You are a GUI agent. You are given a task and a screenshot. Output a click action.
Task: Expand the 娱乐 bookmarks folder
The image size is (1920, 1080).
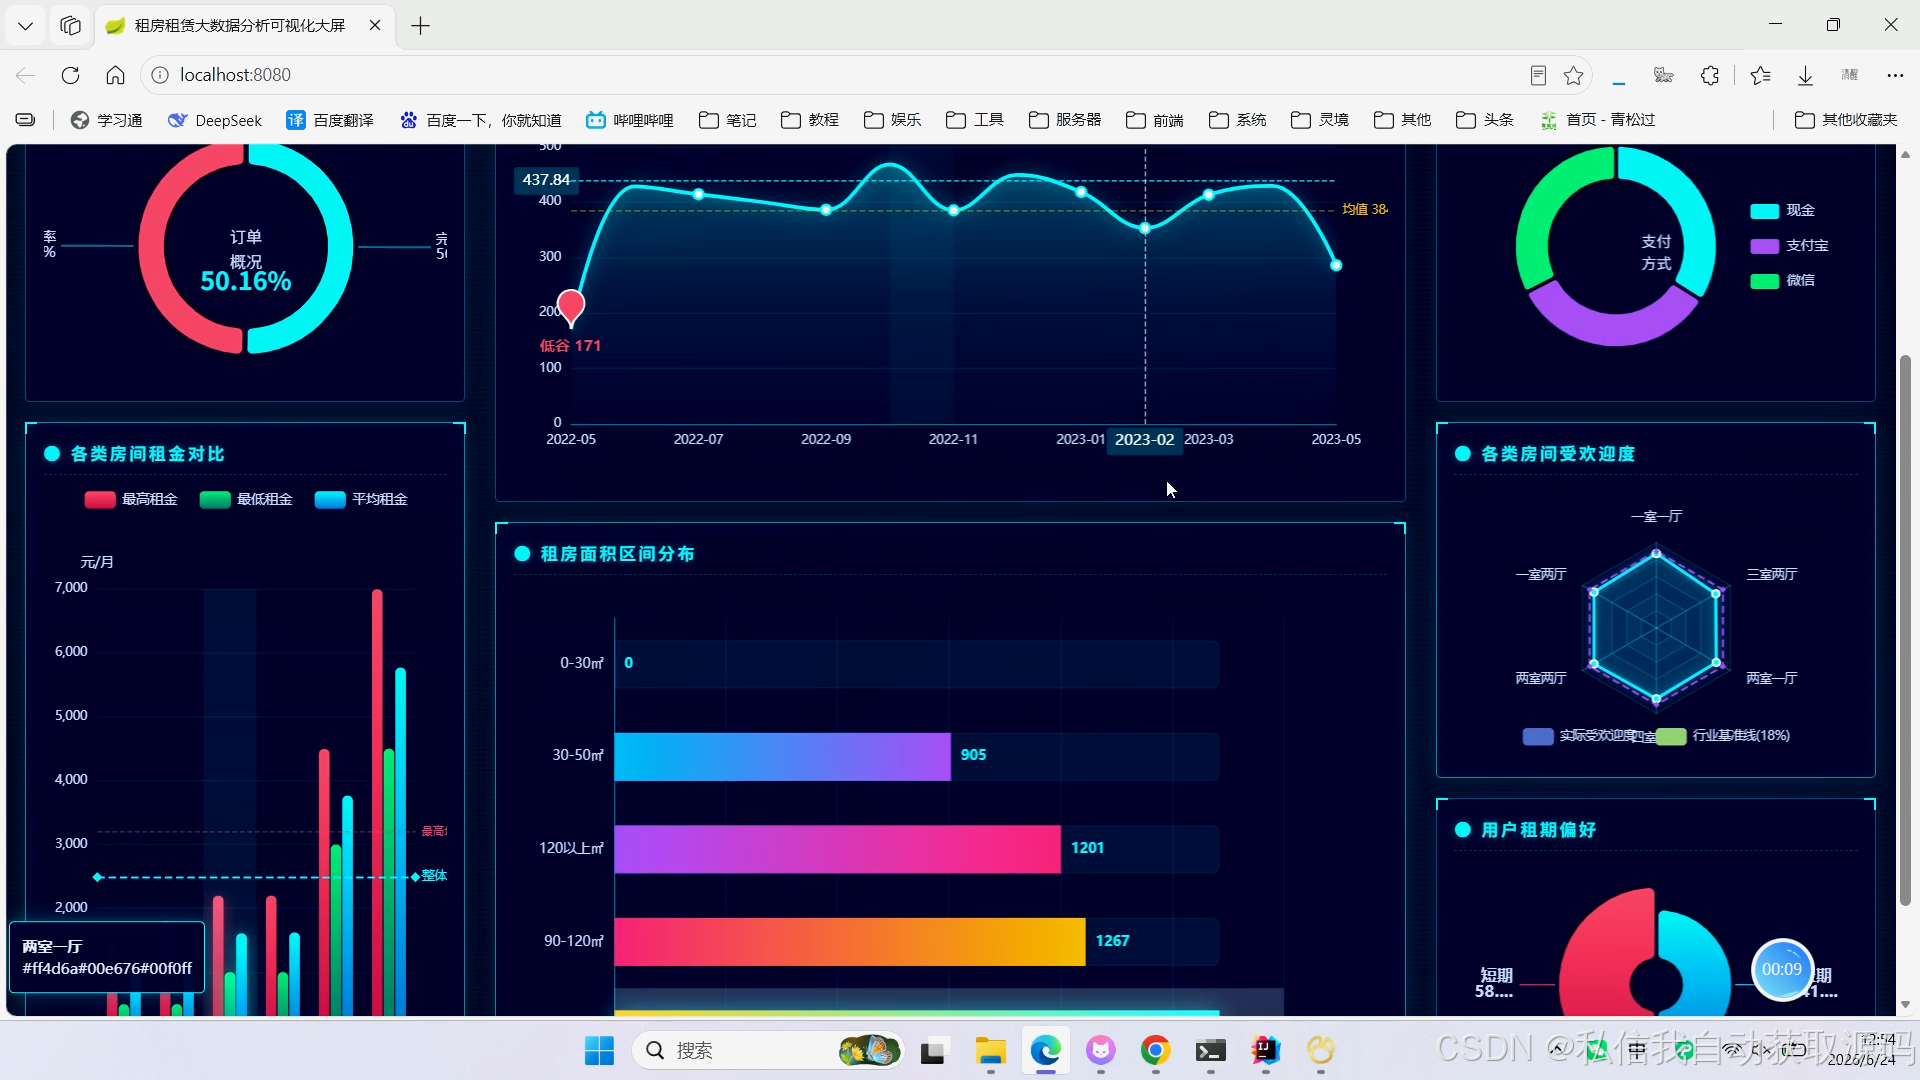(892, 120)
